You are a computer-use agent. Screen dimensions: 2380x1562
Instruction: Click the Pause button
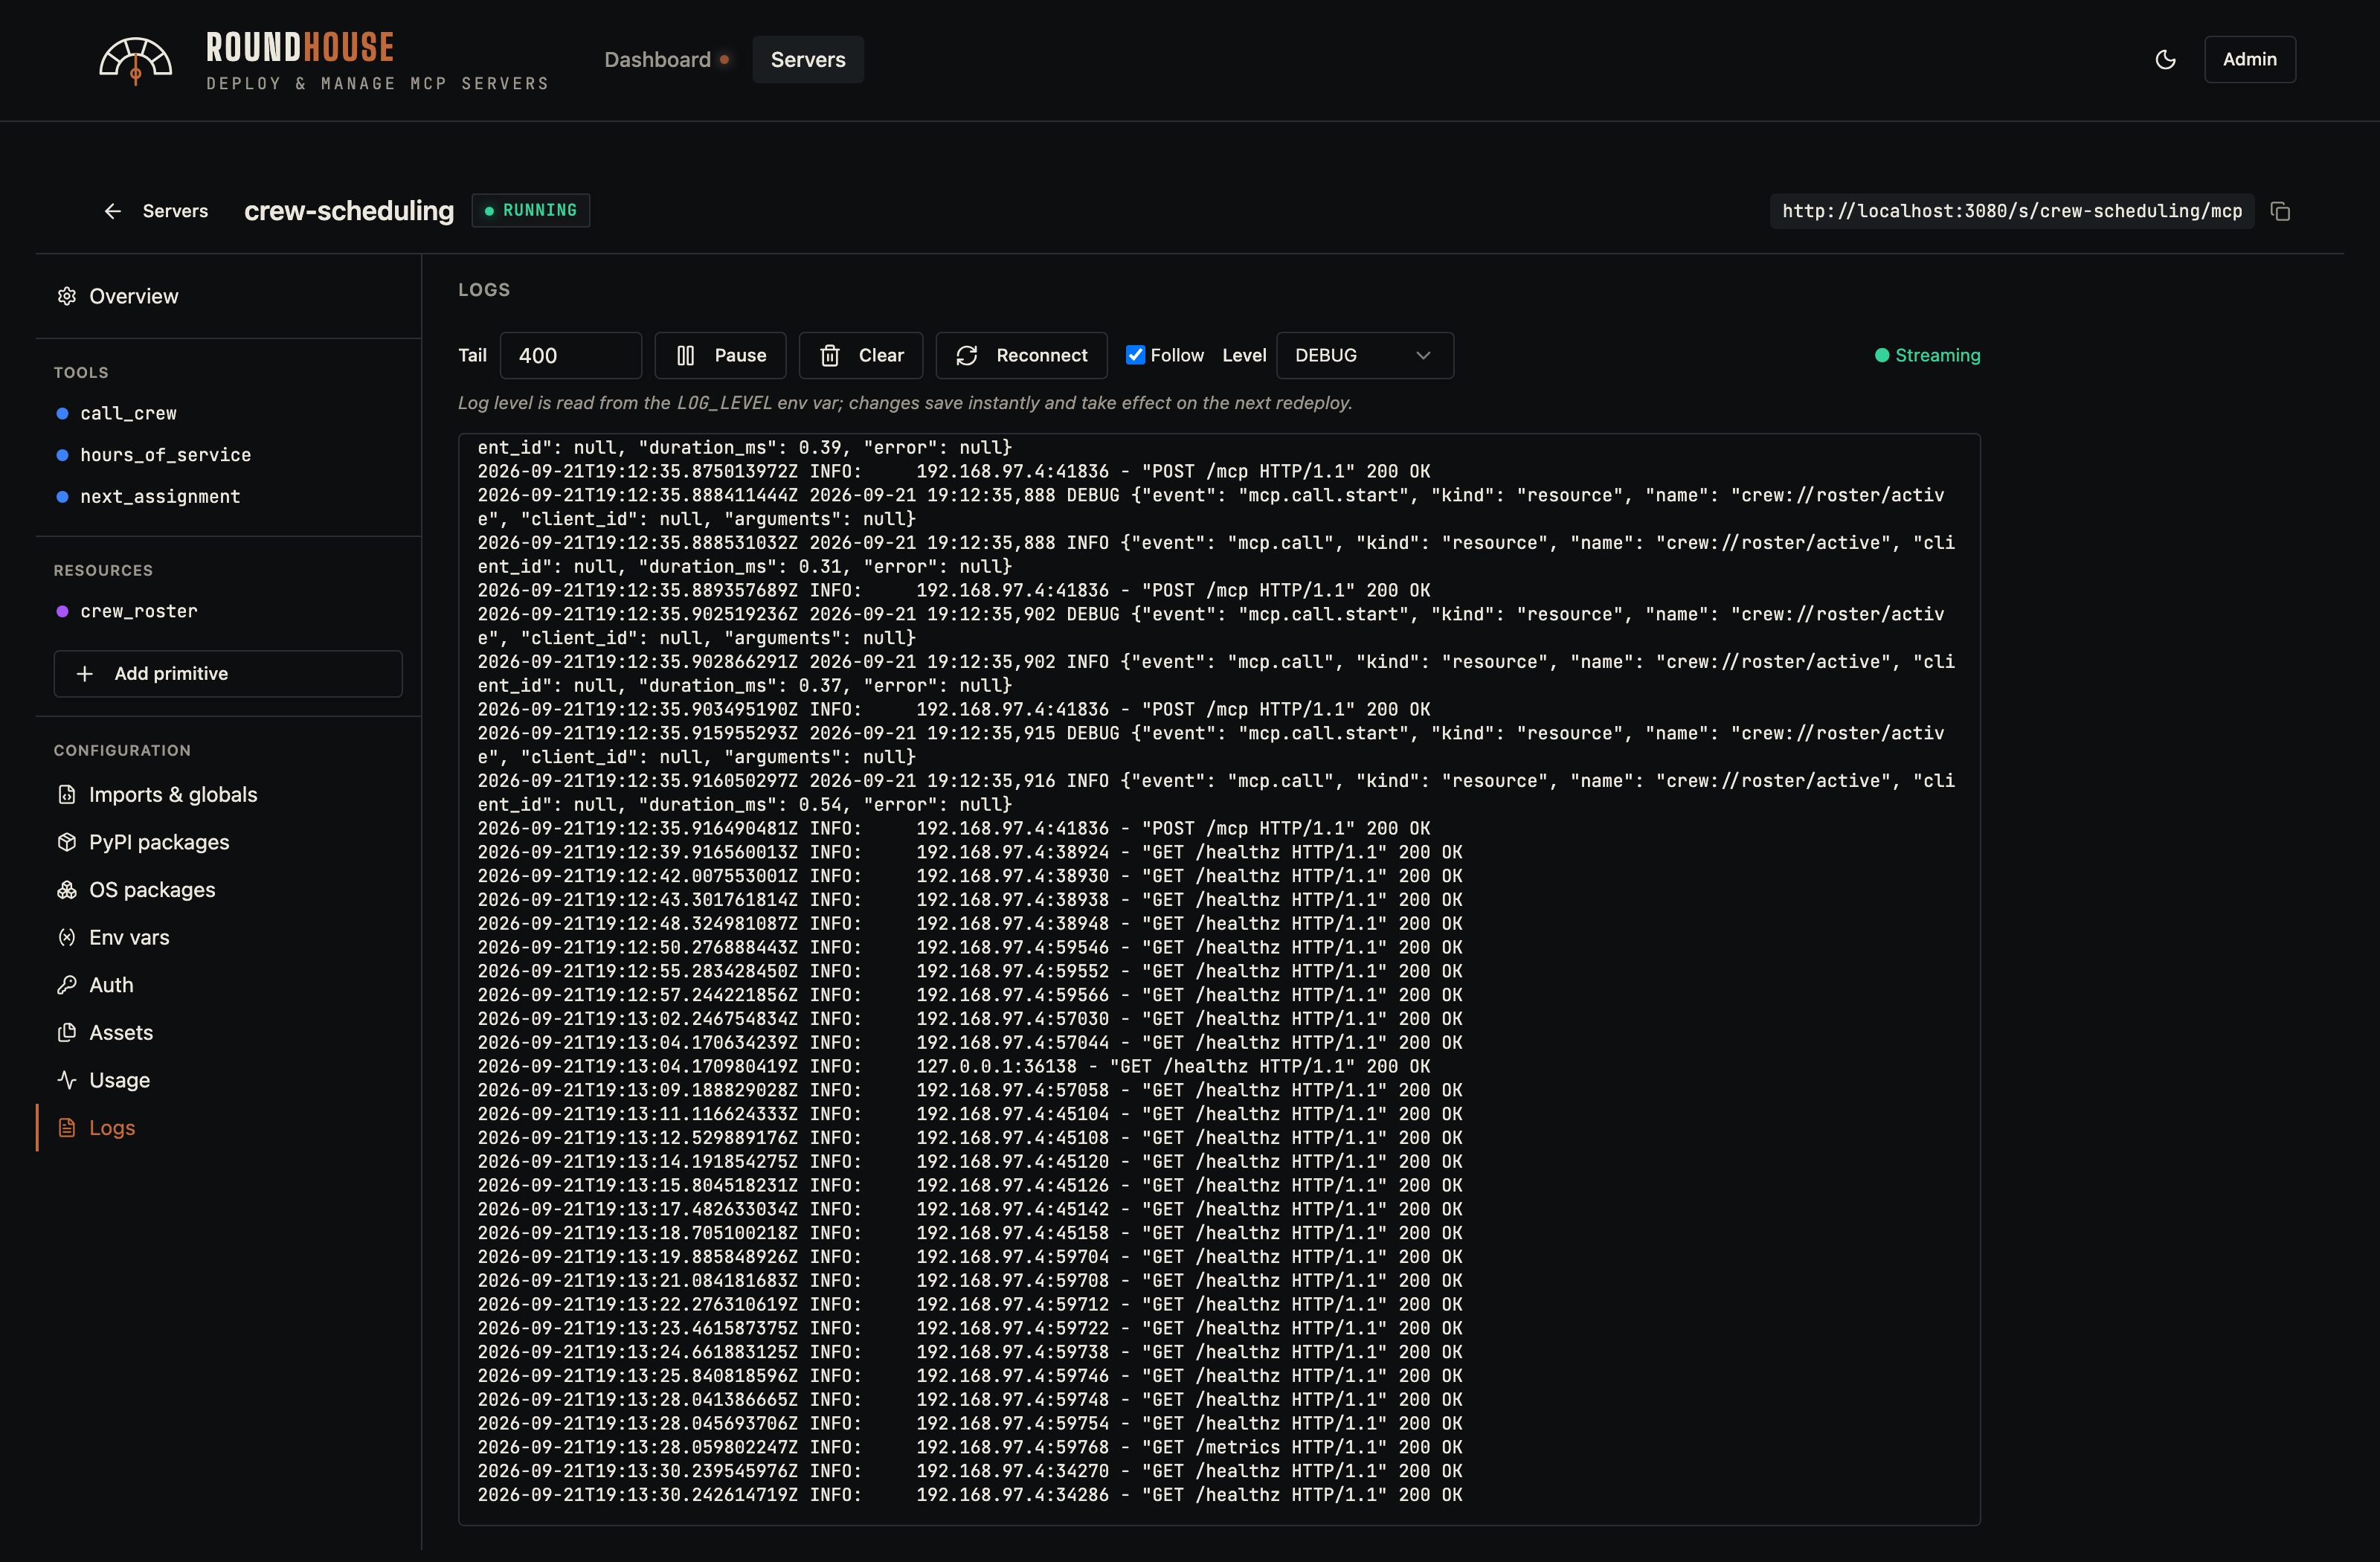tap(720, 356)
